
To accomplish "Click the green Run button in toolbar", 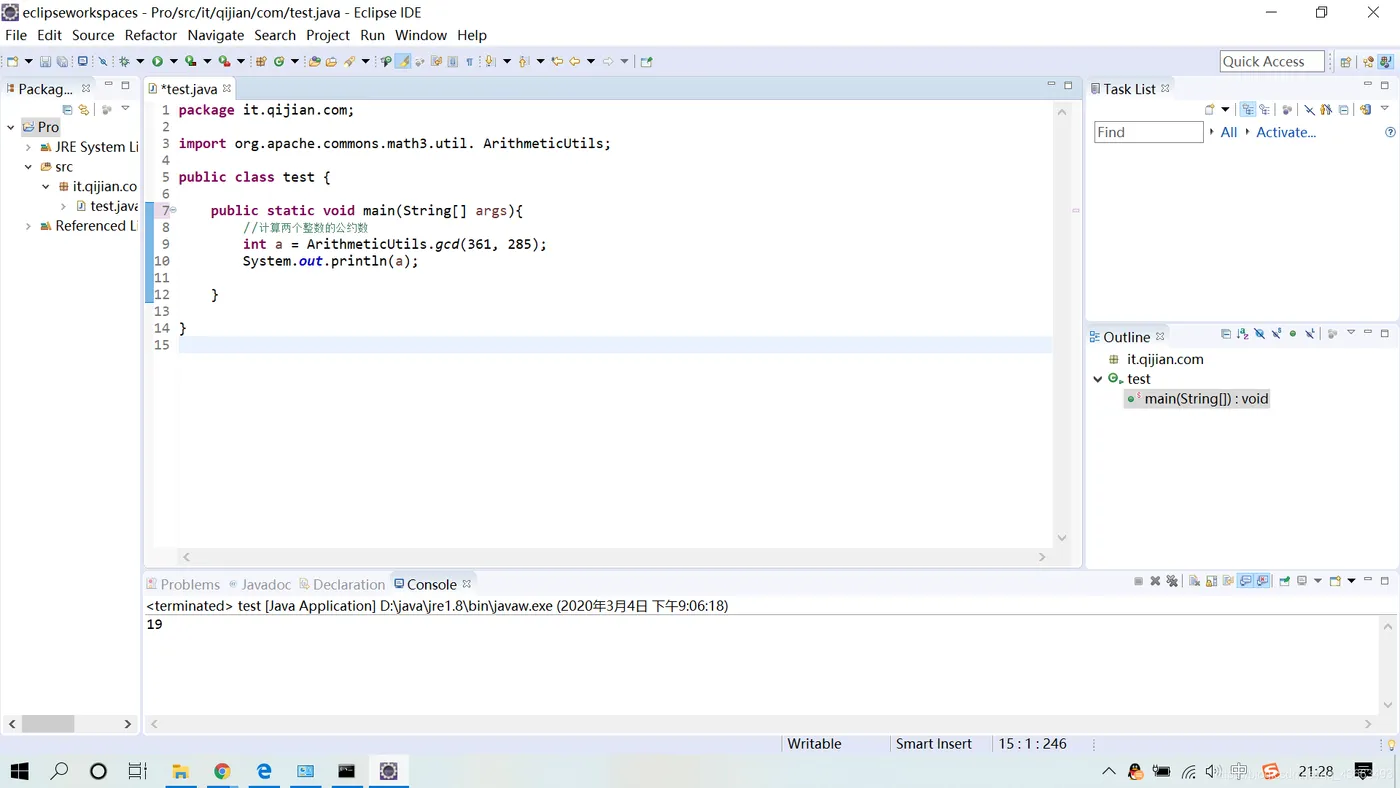I will (x=157, y=61).
